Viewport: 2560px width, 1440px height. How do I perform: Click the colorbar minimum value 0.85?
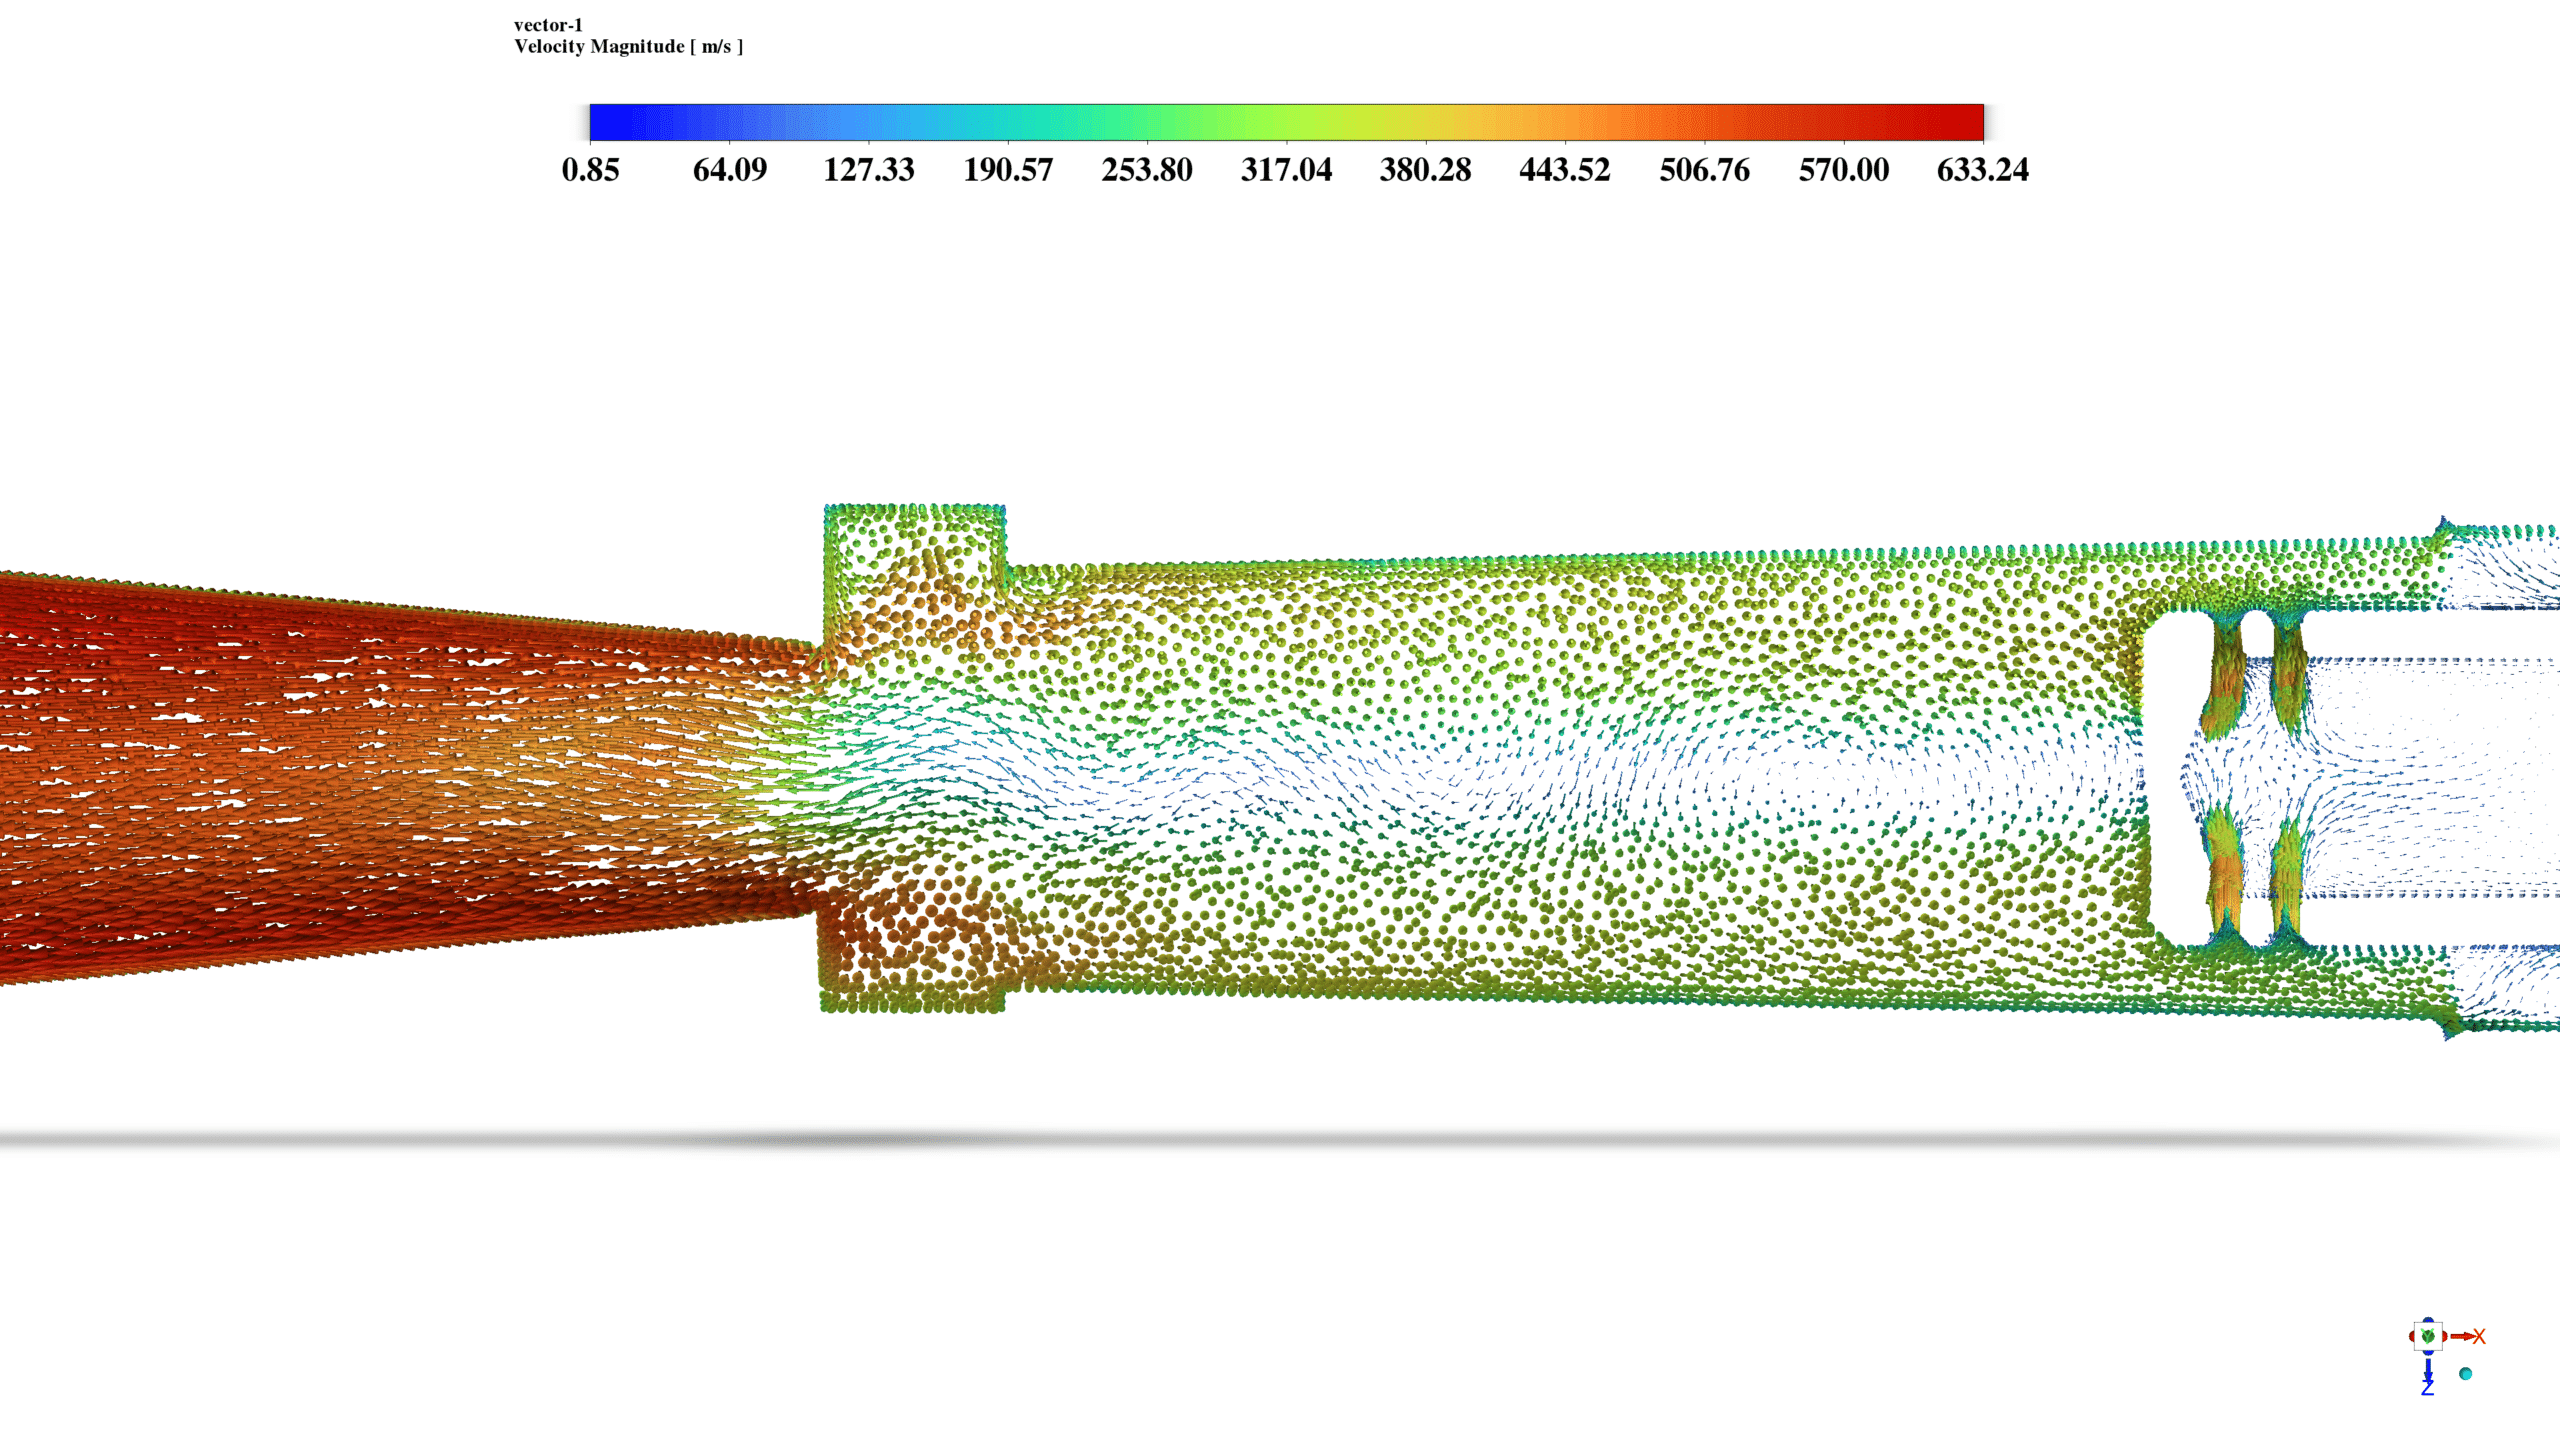tap(590, 170)
